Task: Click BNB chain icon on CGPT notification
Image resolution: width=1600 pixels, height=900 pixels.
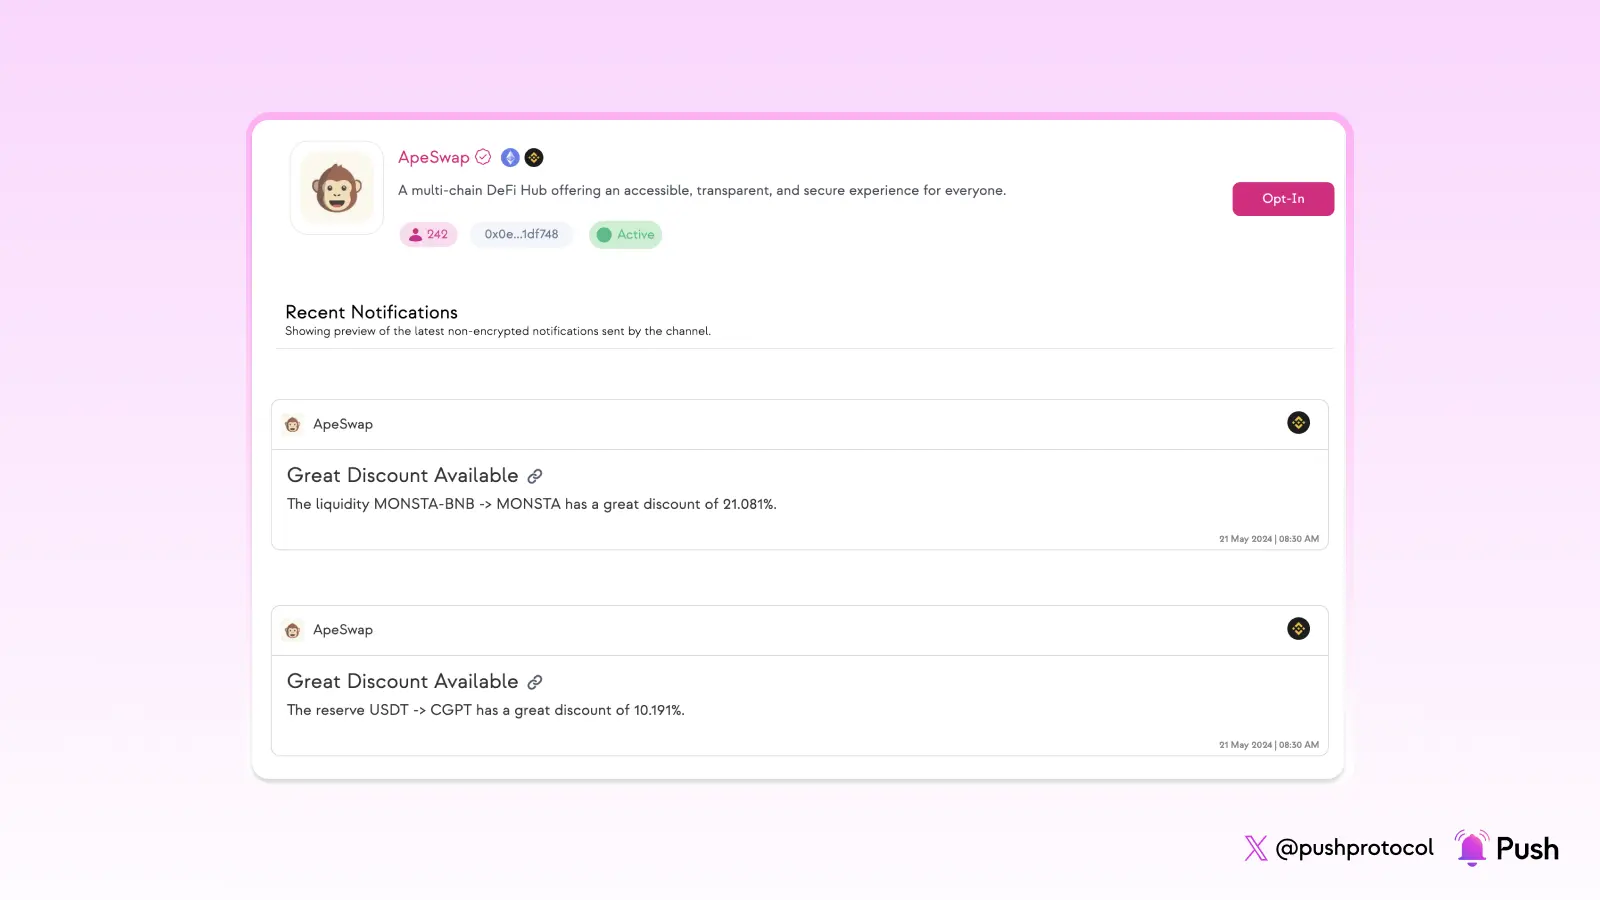Action: pos(1298,629)
